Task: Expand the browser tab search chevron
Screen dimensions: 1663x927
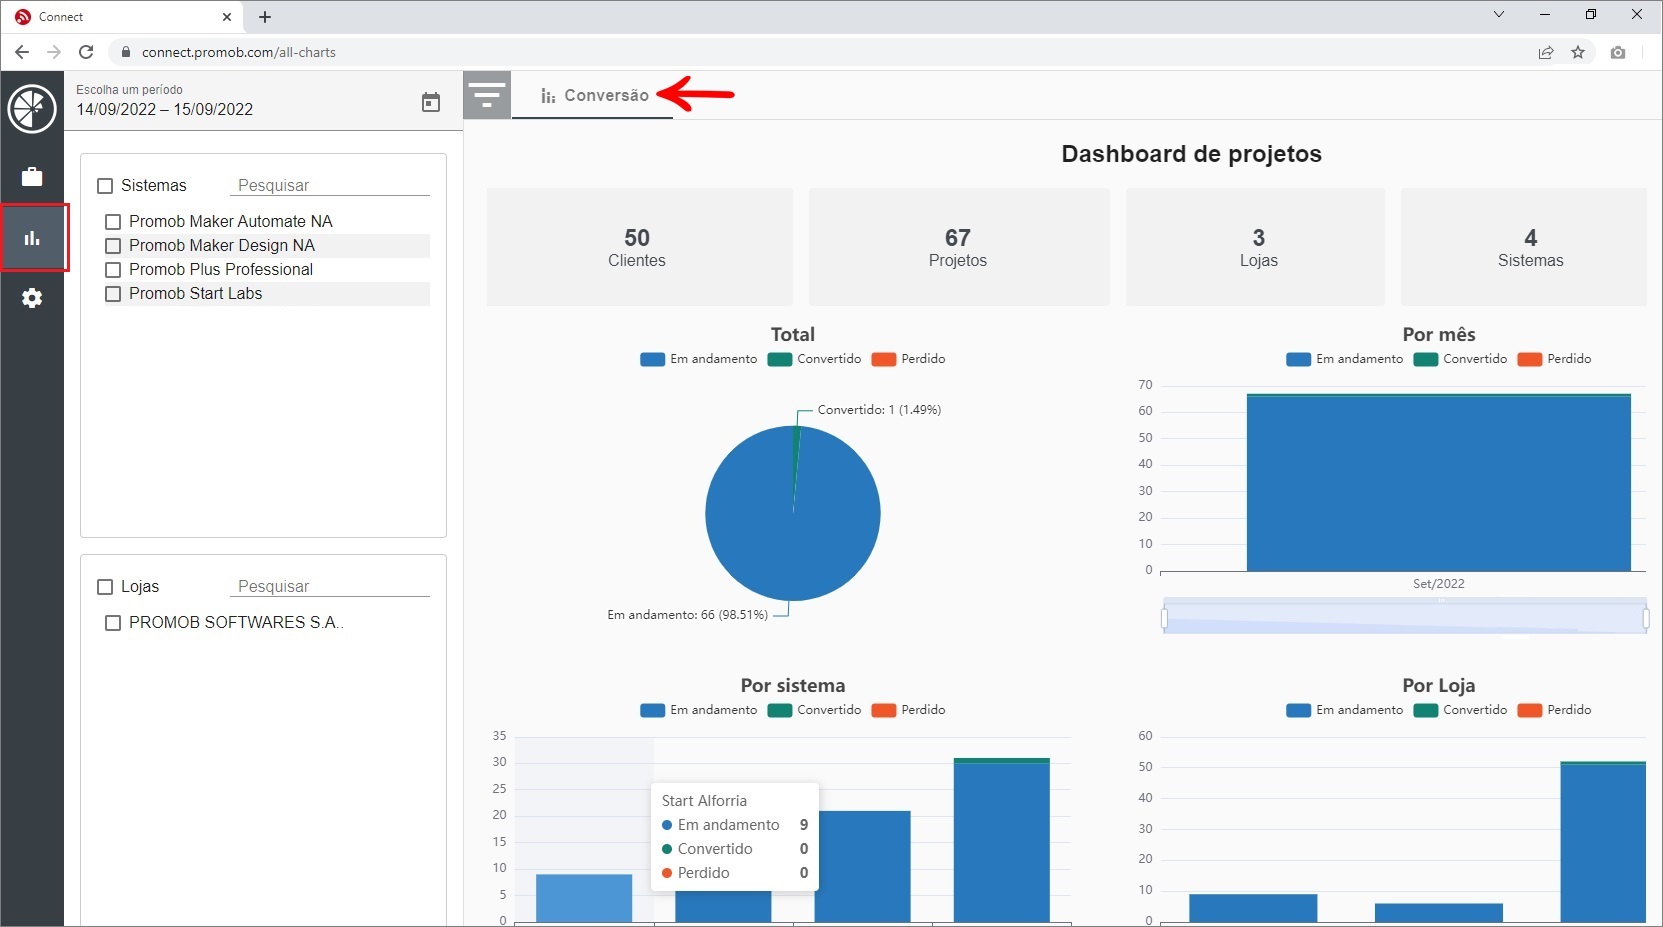Action: tap(1498, 15)
